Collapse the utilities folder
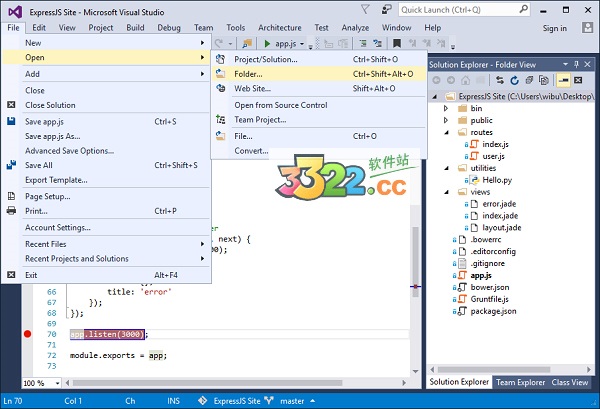Screen dimensions: 600x409 446,168
